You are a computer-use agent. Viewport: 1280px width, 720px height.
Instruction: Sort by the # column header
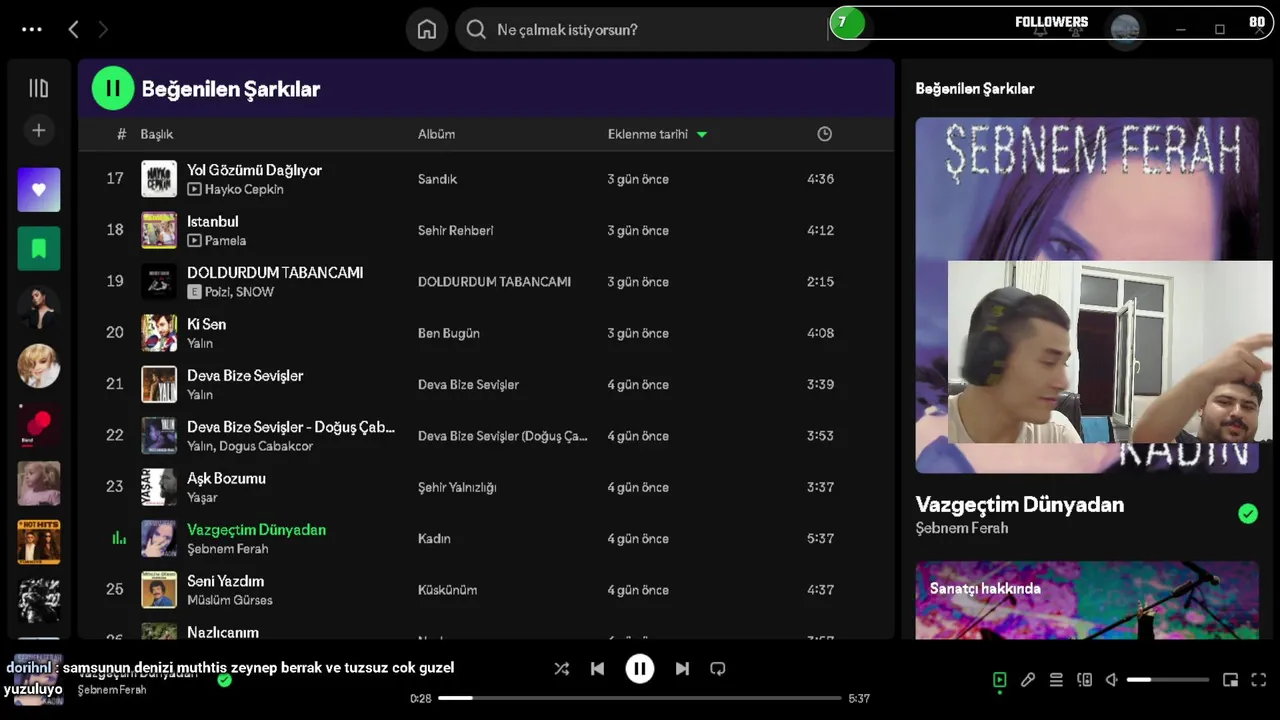tap(121, 134)
